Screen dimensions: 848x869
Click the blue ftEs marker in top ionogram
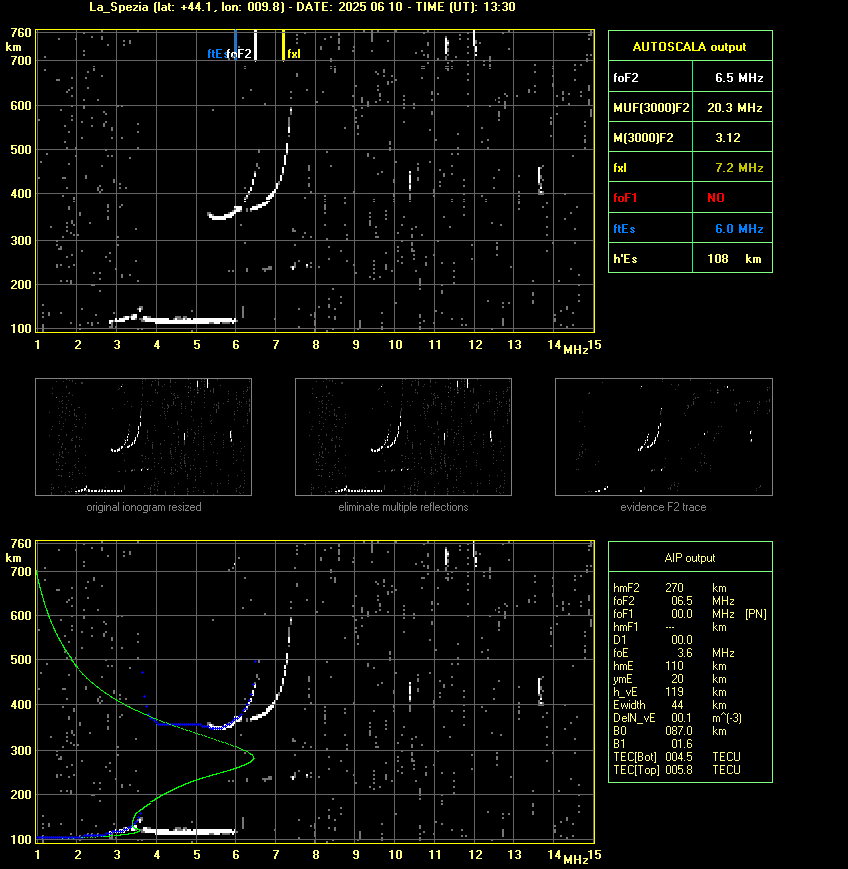236,45
